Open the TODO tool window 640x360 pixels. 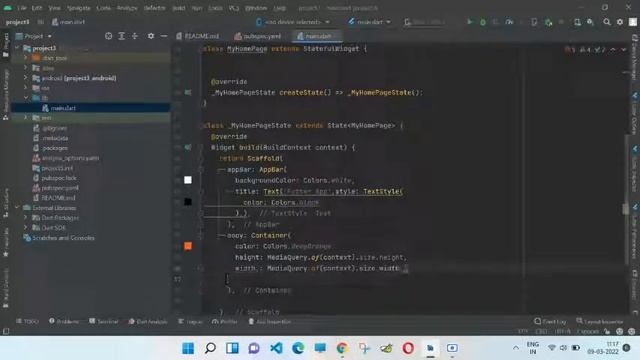coord(27,321)
